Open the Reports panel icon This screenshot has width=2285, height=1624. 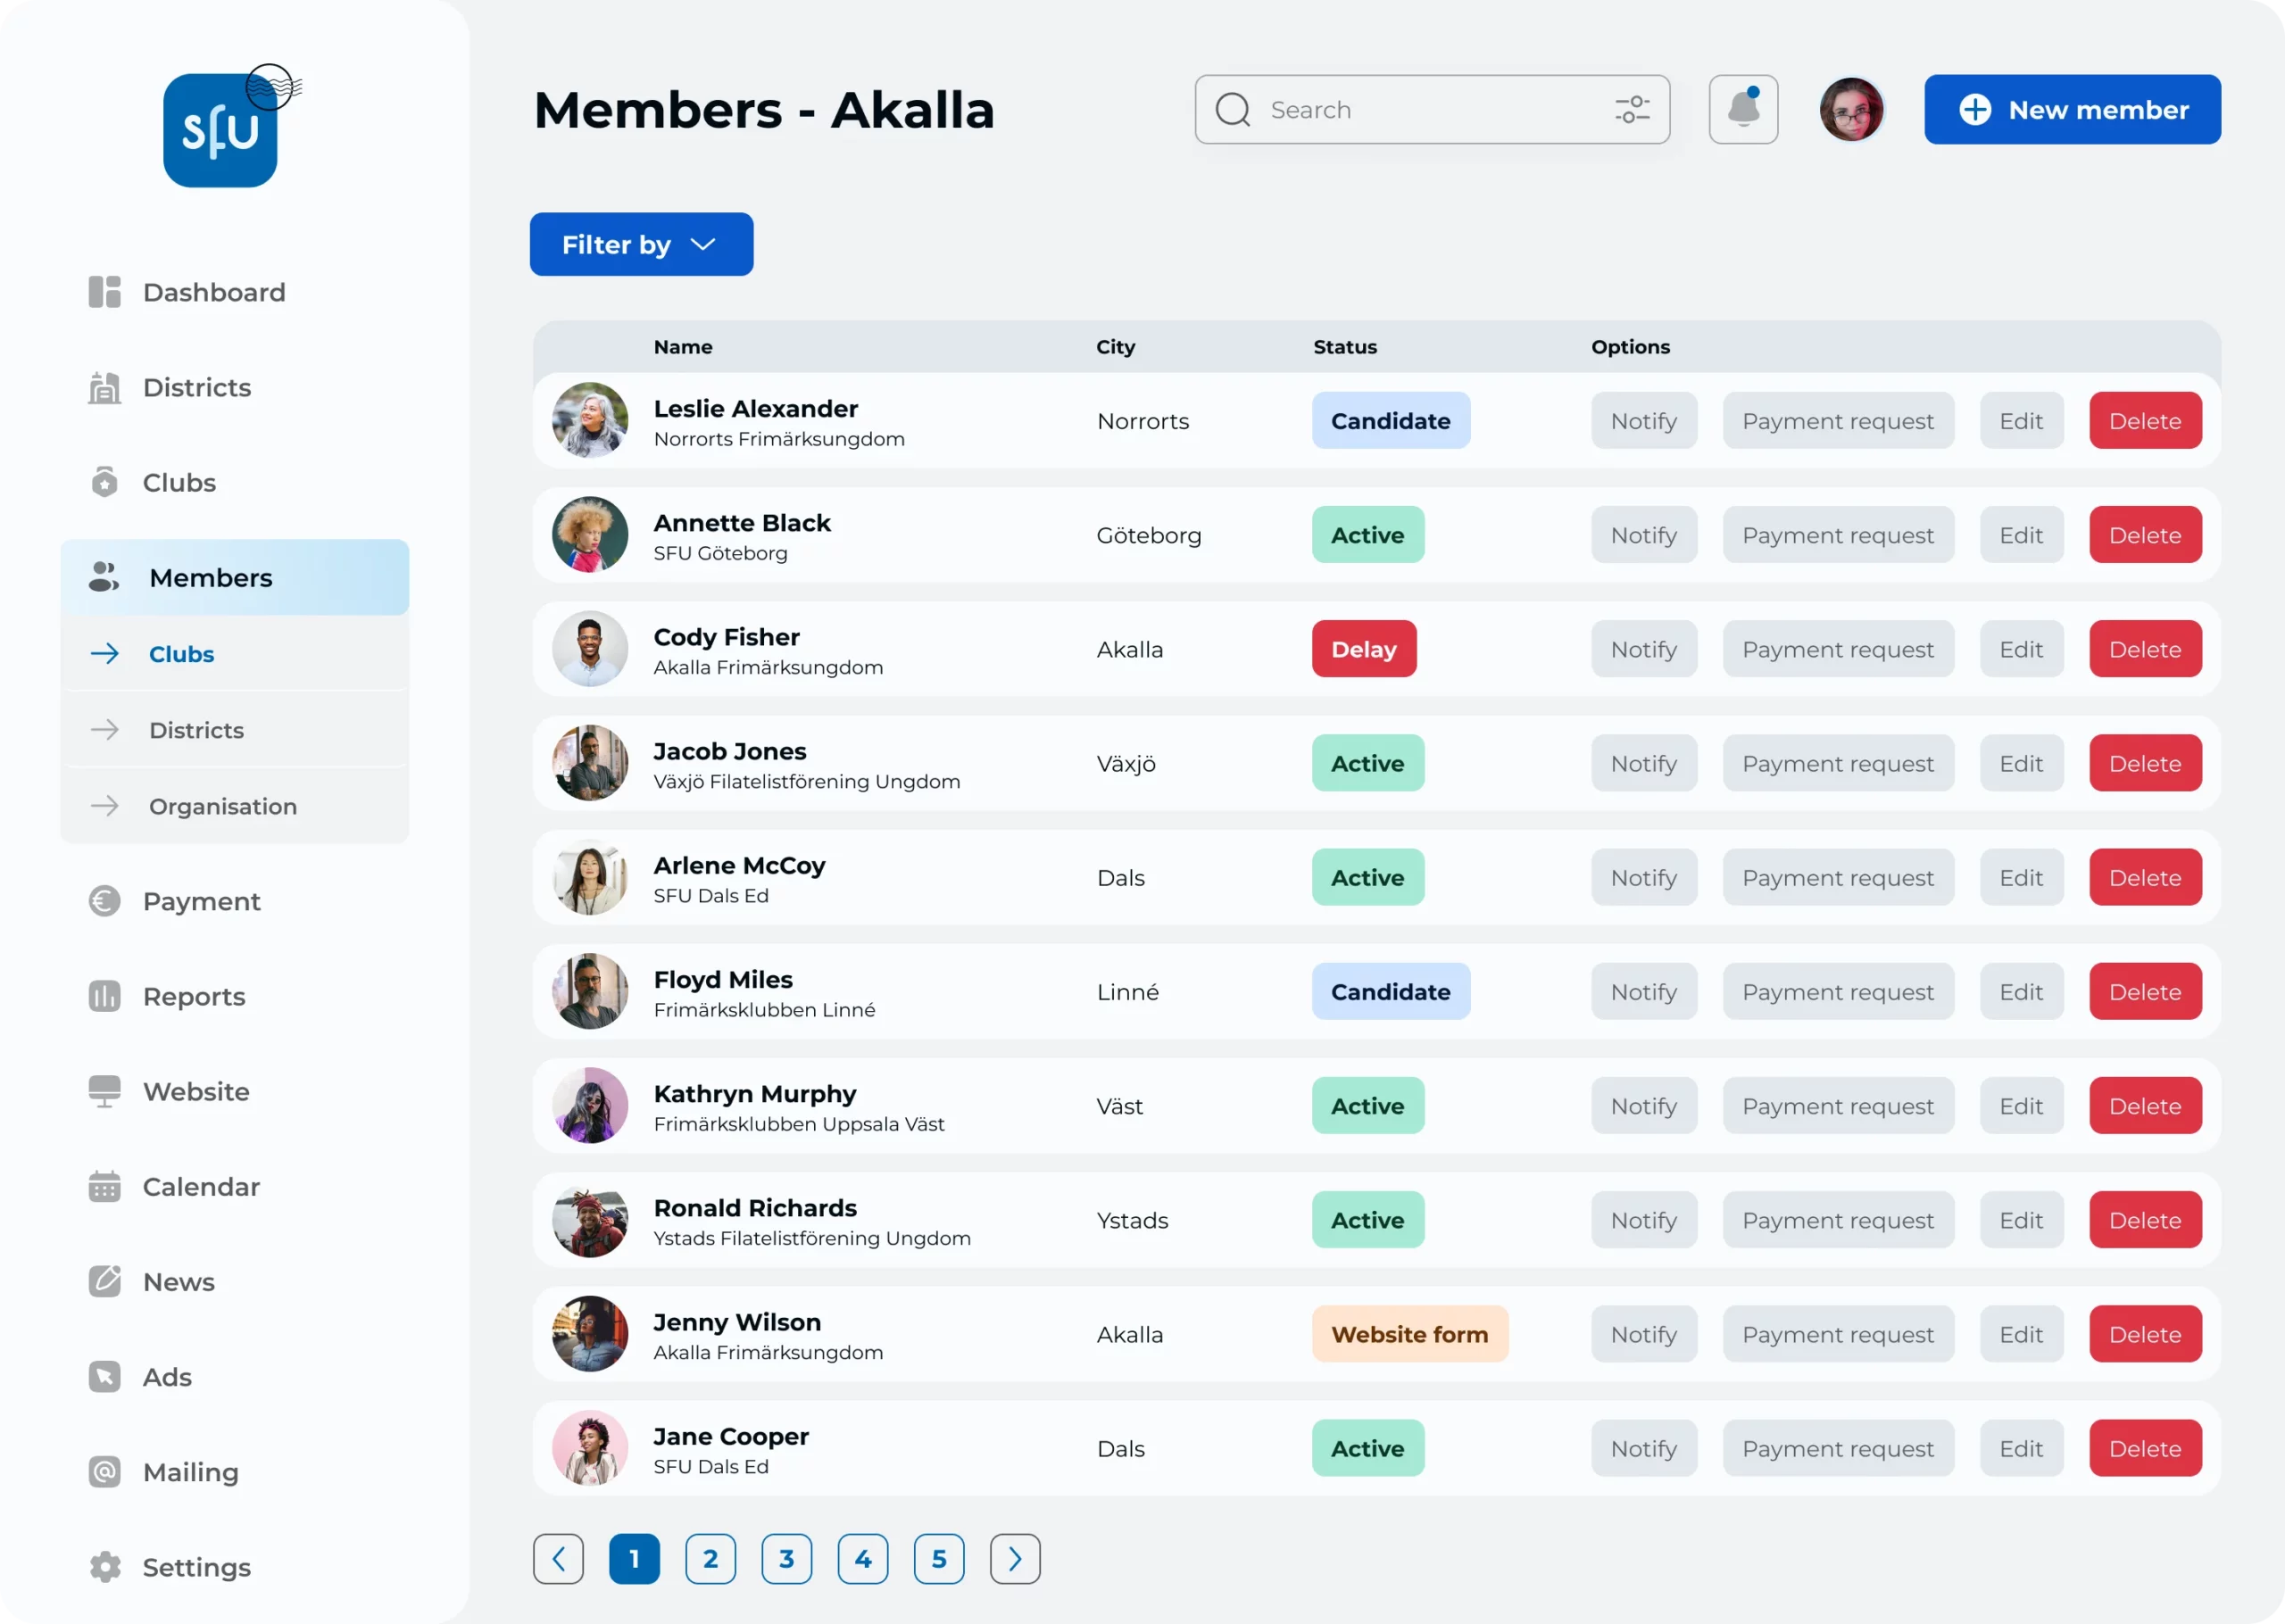(105, 996)
